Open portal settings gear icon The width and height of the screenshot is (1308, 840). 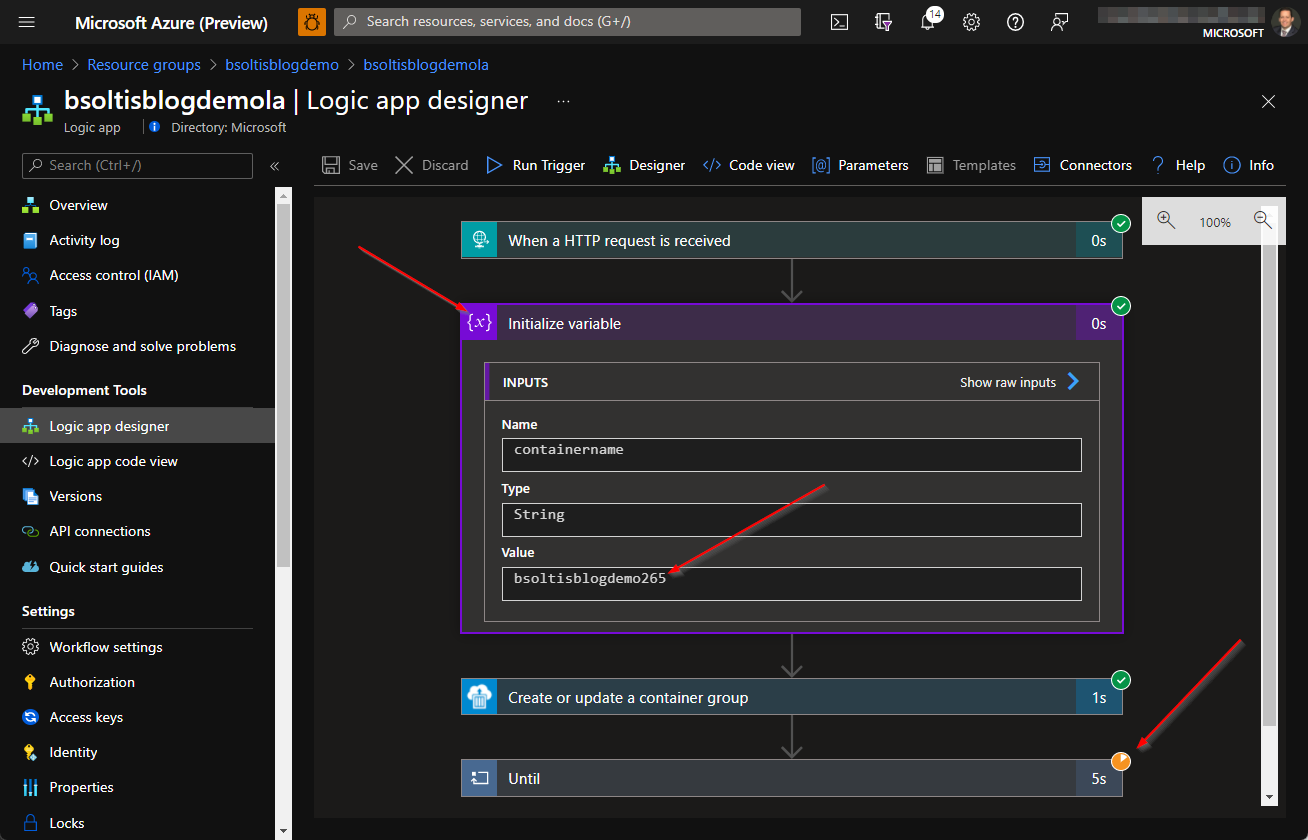(971, 22)
